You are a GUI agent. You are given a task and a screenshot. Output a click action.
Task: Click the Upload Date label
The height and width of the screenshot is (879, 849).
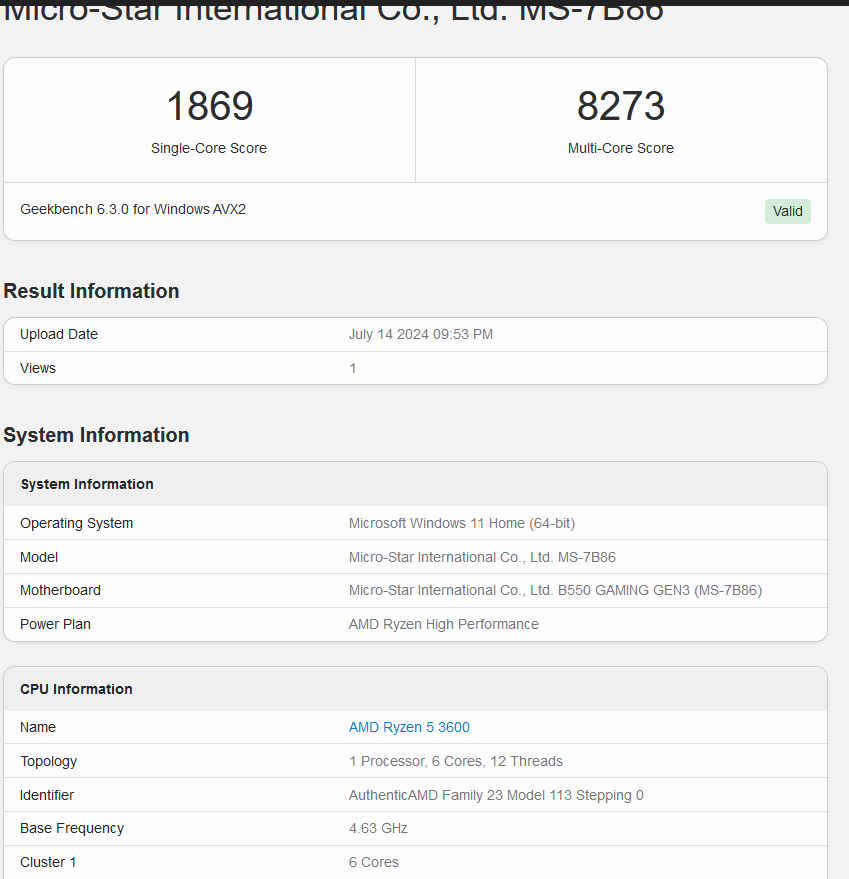tap(59, 334)
